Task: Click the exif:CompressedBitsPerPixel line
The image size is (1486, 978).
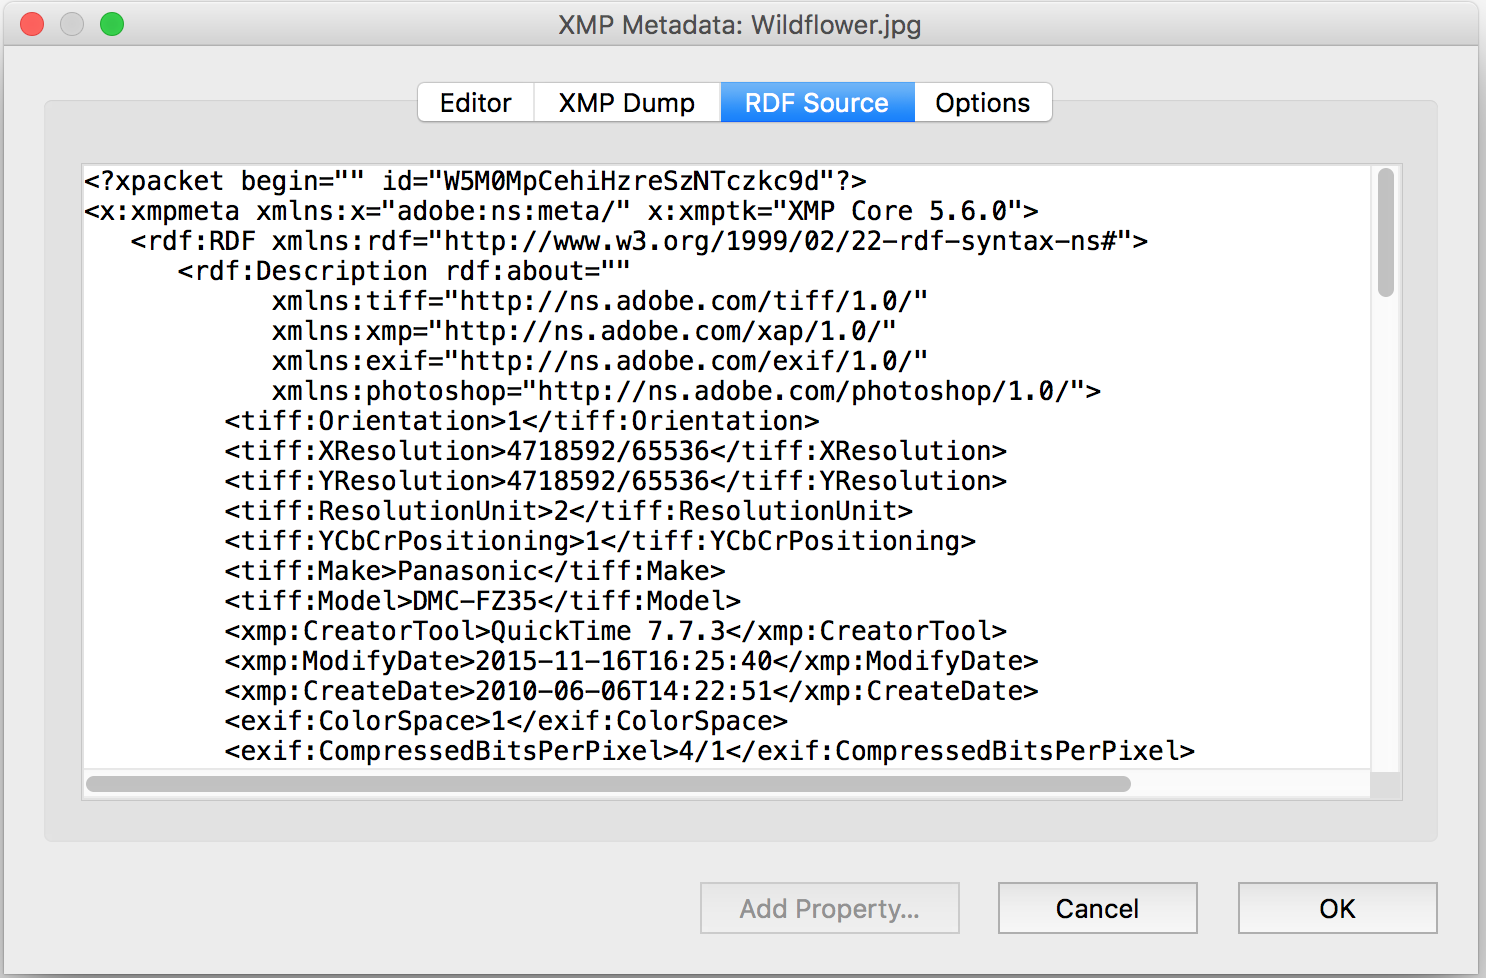Action: (x=710, y=751)
